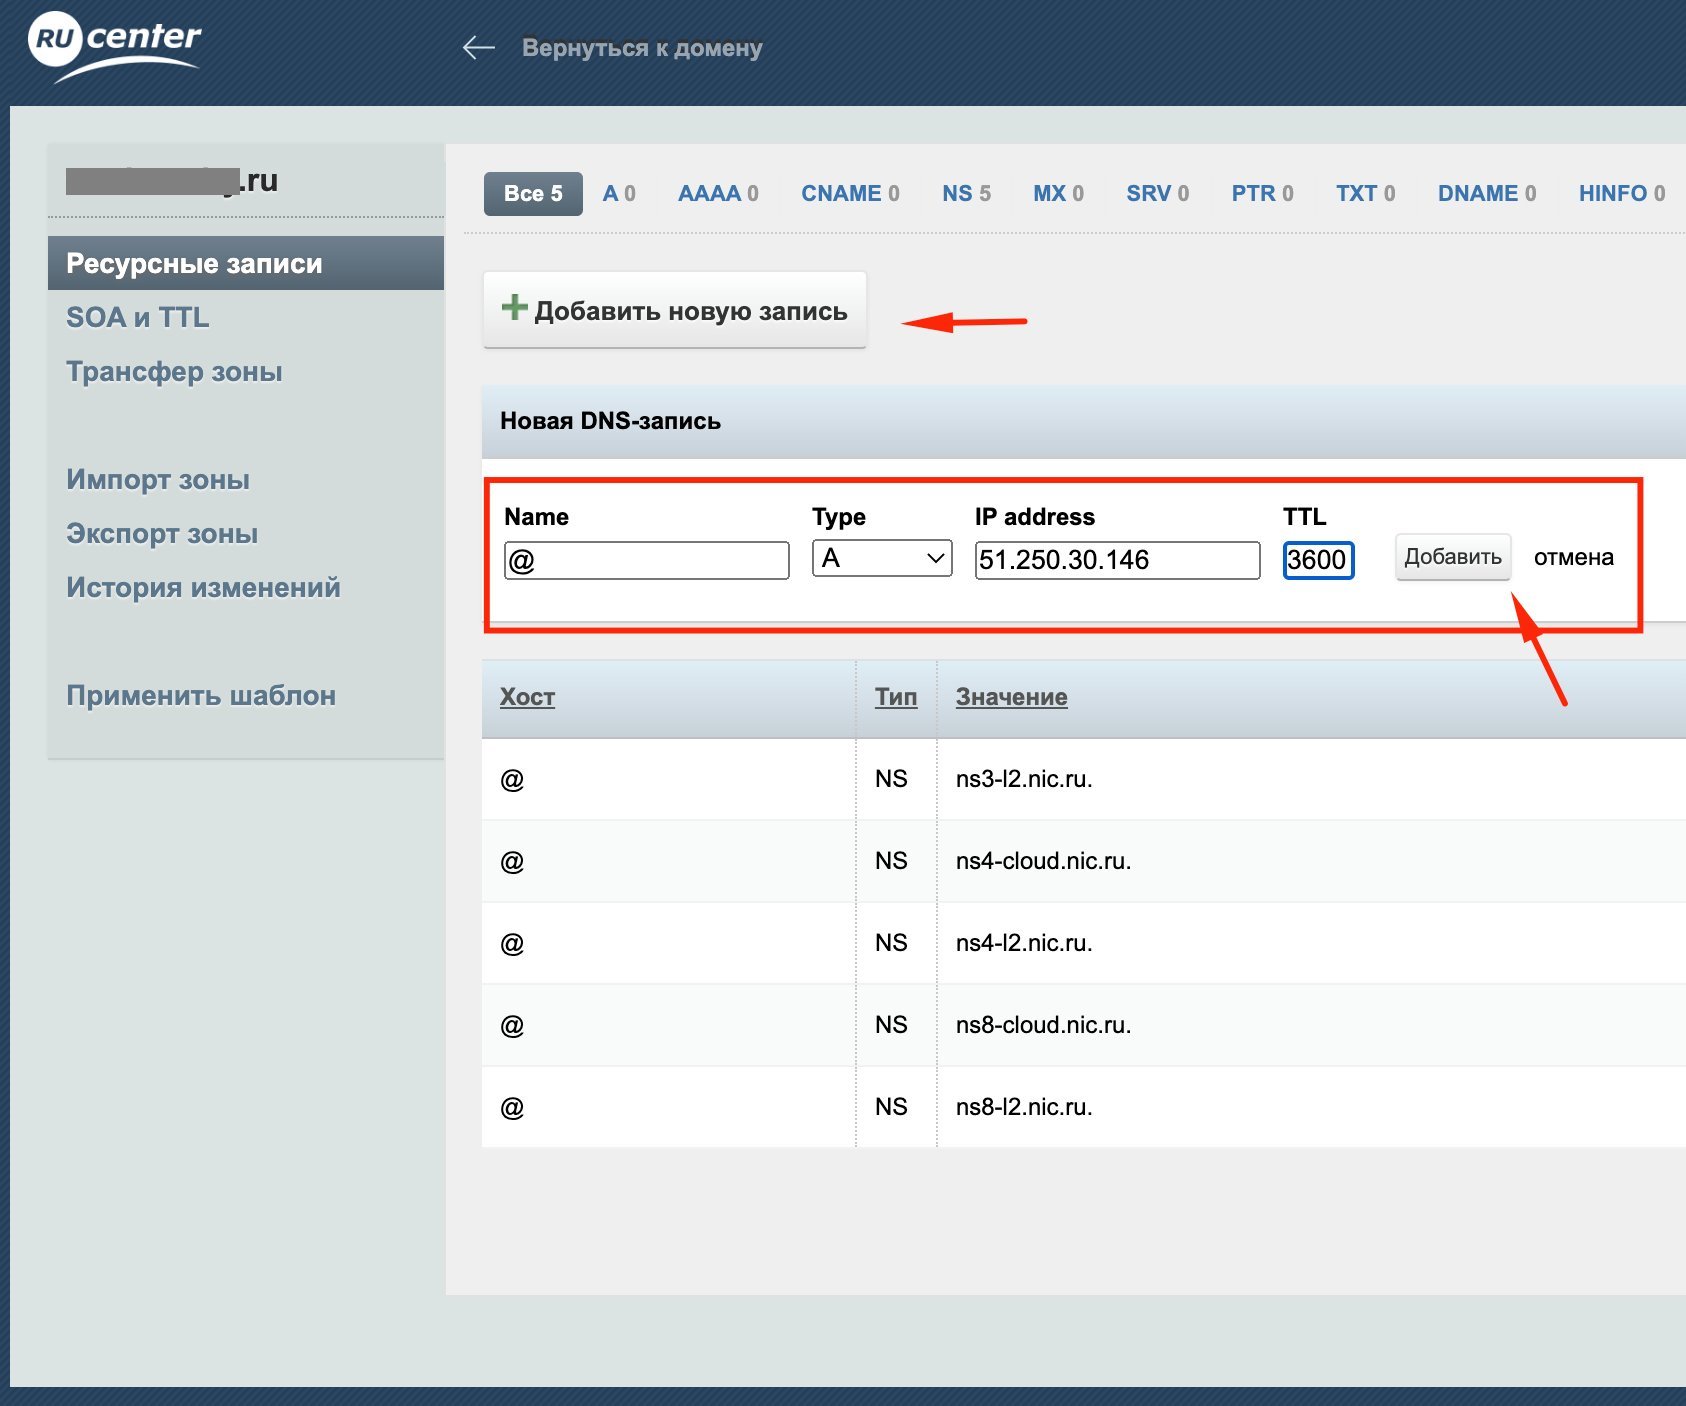Click NS type in ns3-l2.nic.ru. row

pyautogui.click(x=891, y=779)
